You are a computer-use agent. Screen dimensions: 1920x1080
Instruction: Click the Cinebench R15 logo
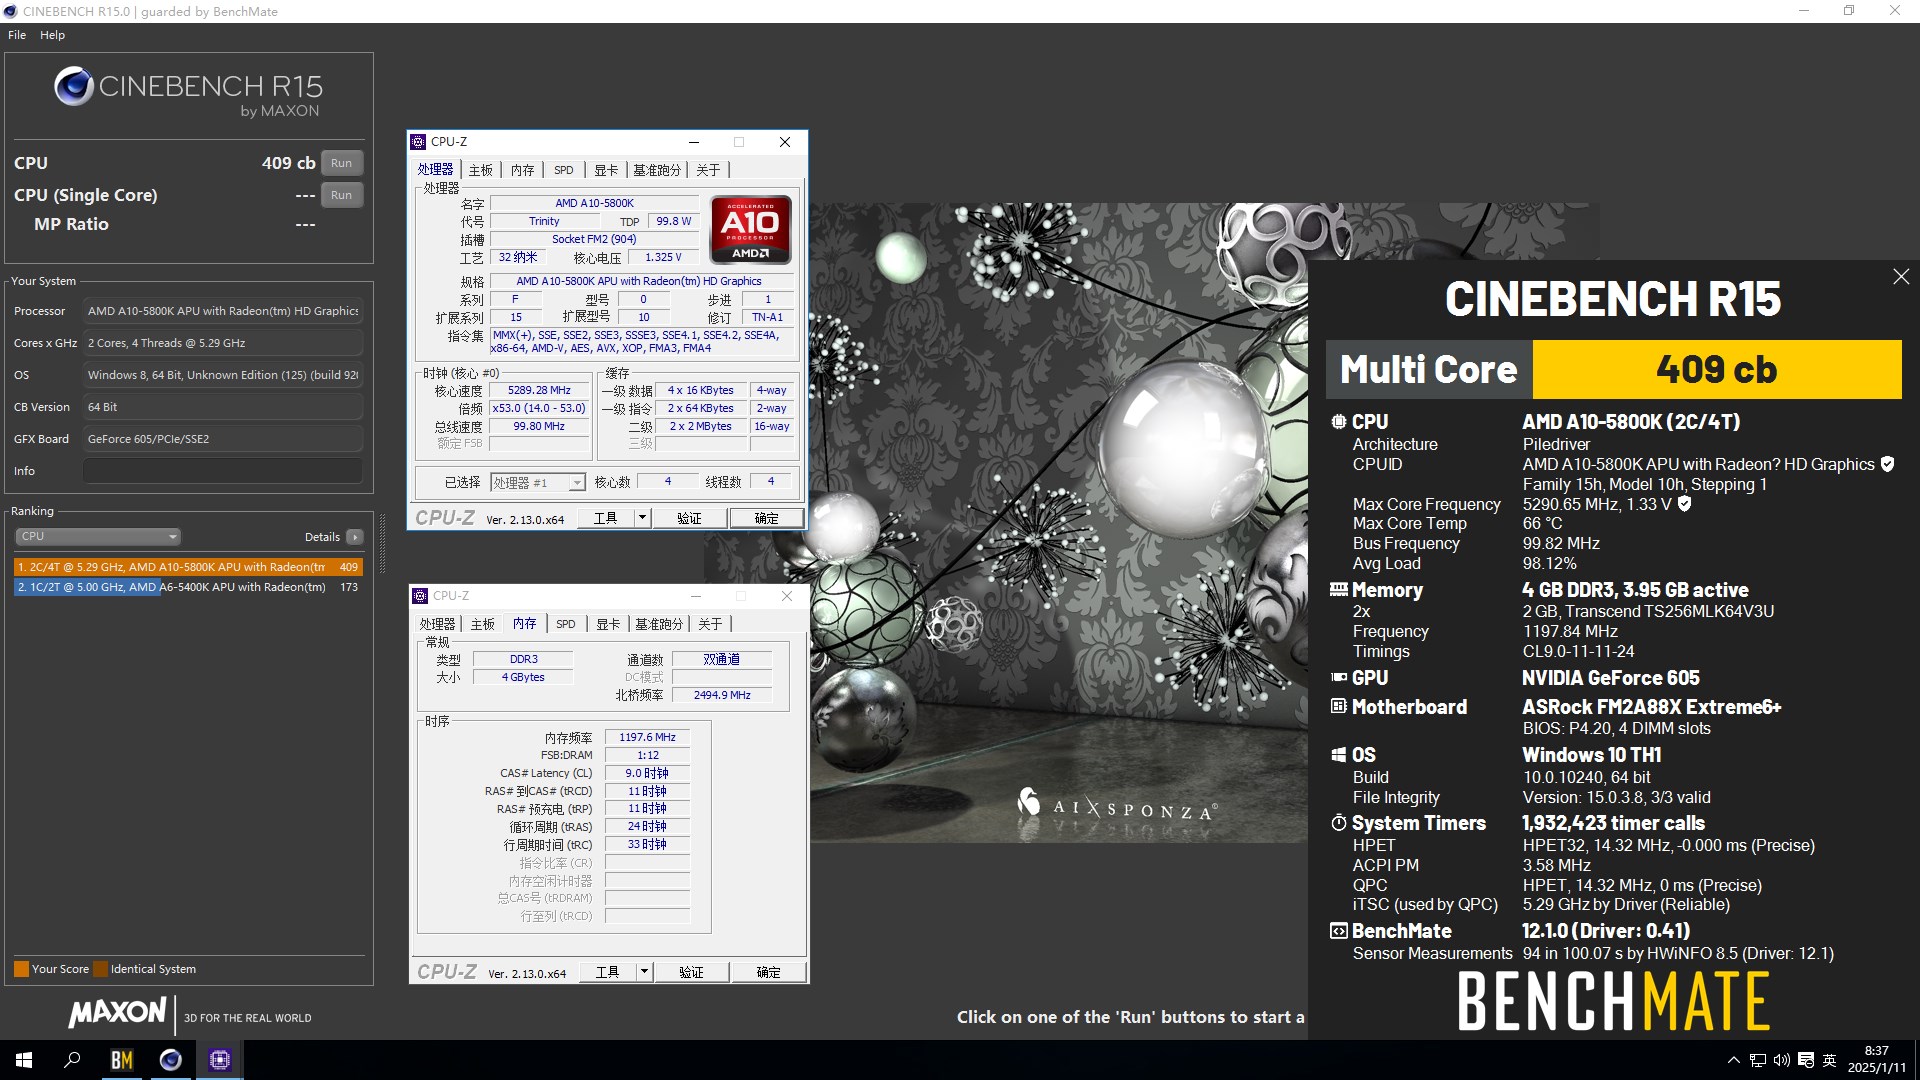pyautogui.click(x=188, y=92)
